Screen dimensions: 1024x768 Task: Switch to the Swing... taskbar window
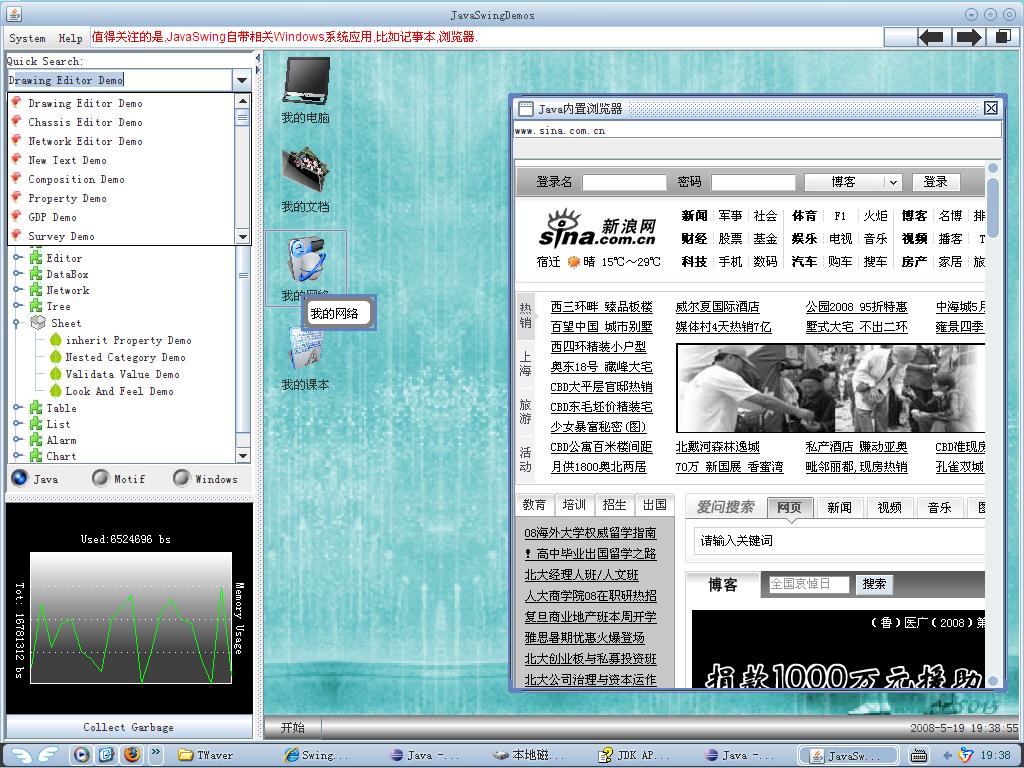tap(317, 755)
